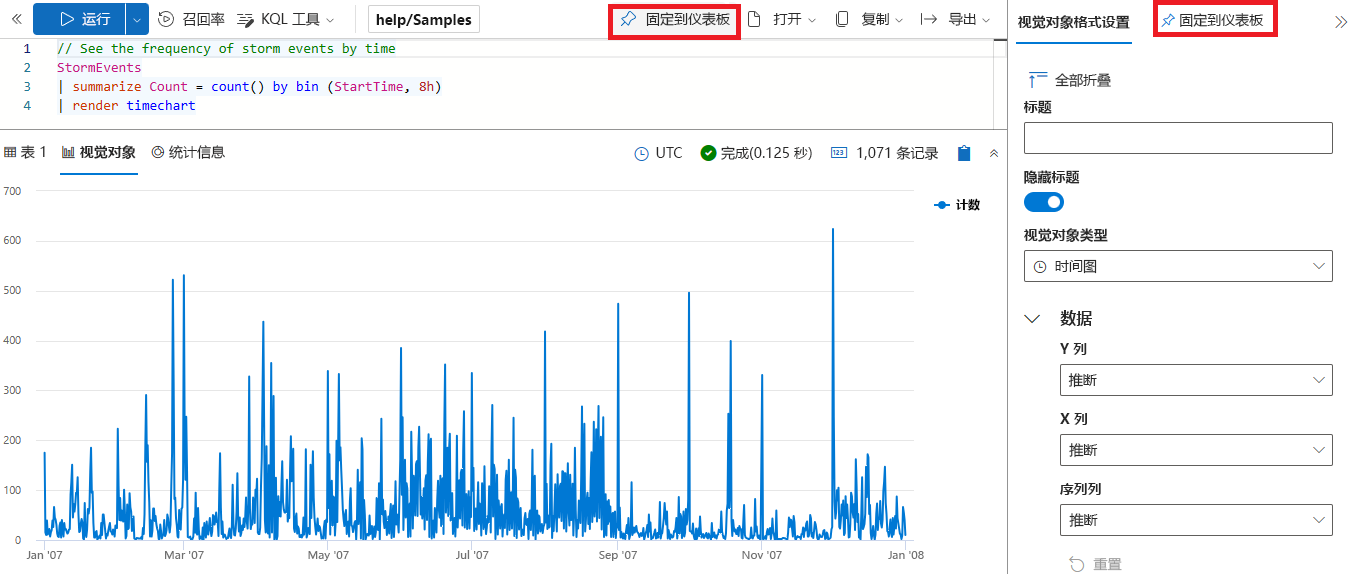Screen dimensions: 1350x576
Task: Click the render timechart line
Action: coord(126,105)
